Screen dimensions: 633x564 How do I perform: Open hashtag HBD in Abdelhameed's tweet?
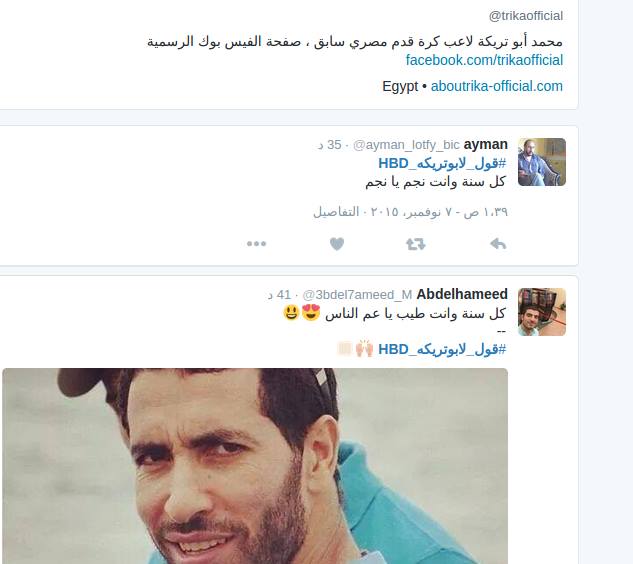click(x=442, y=349)
